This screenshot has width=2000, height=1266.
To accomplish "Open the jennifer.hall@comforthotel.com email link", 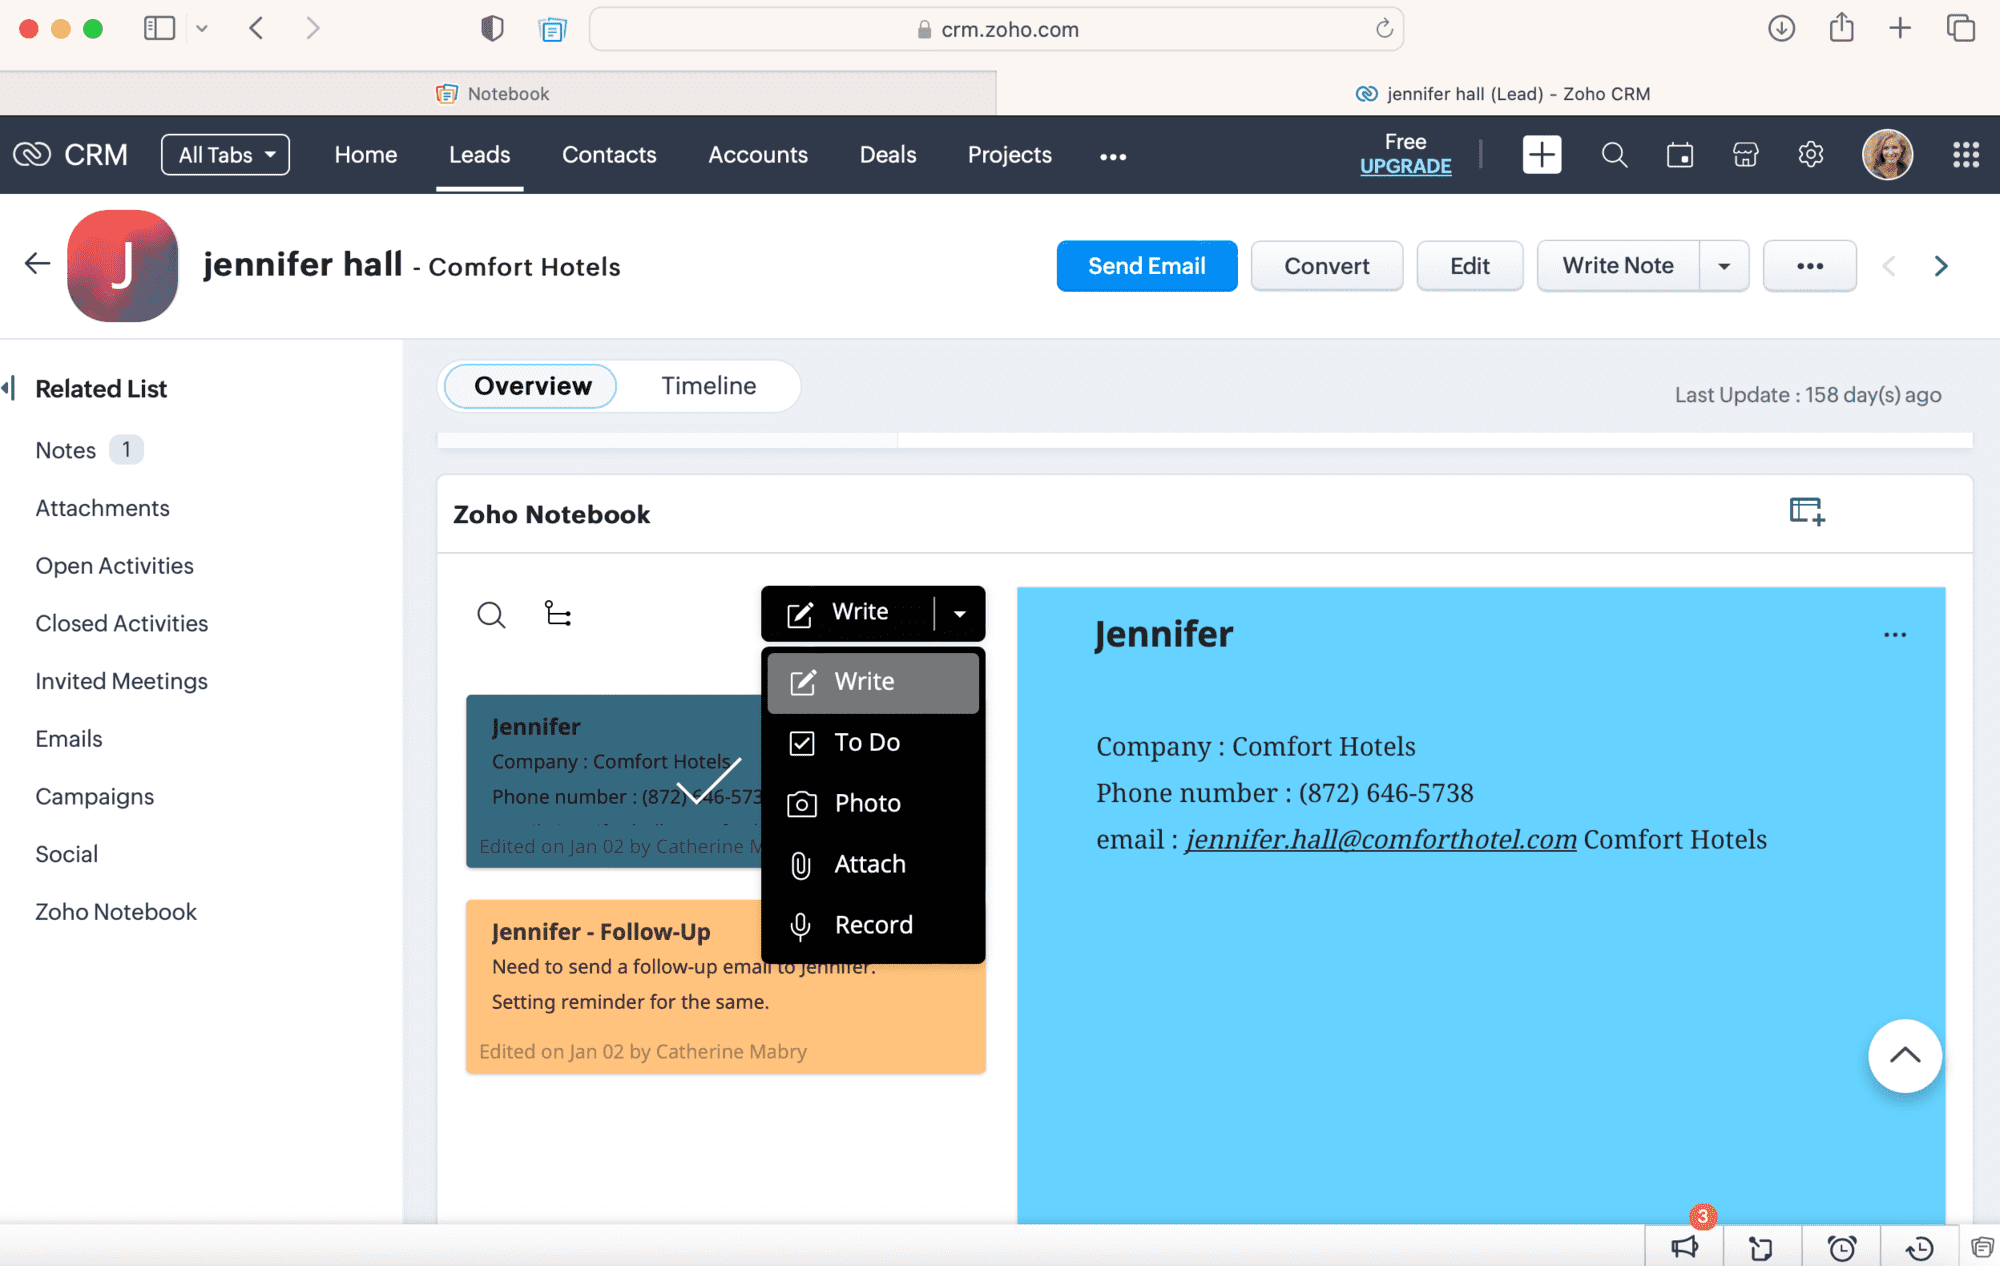I will (x=1381, y=839).
